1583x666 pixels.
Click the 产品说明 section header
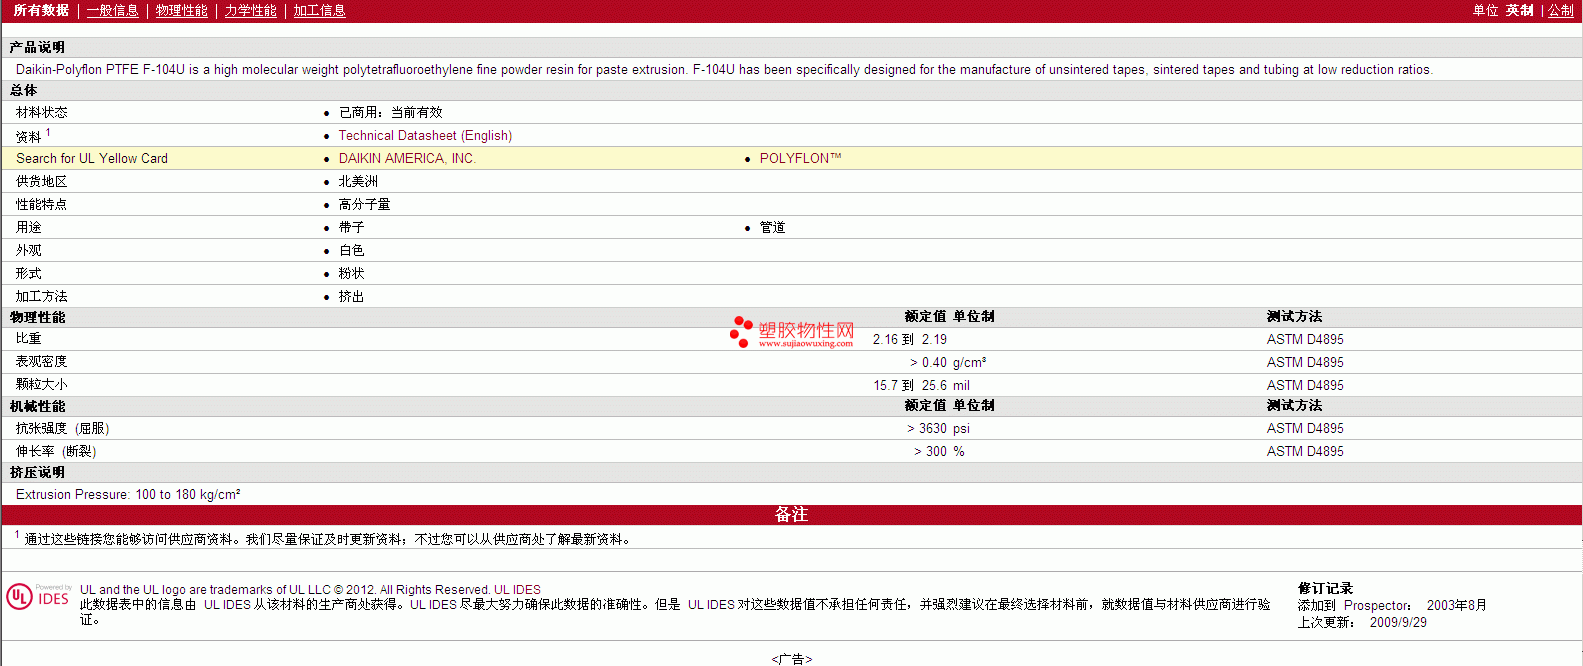[38, 47]
